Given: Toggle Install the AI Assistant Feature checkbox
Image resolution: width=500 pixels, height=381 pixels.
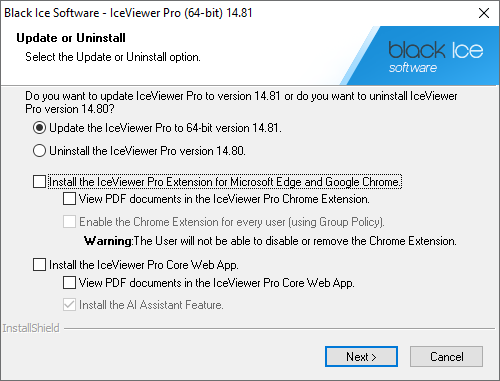Looking at the screenshot, I should click(69, 305).
